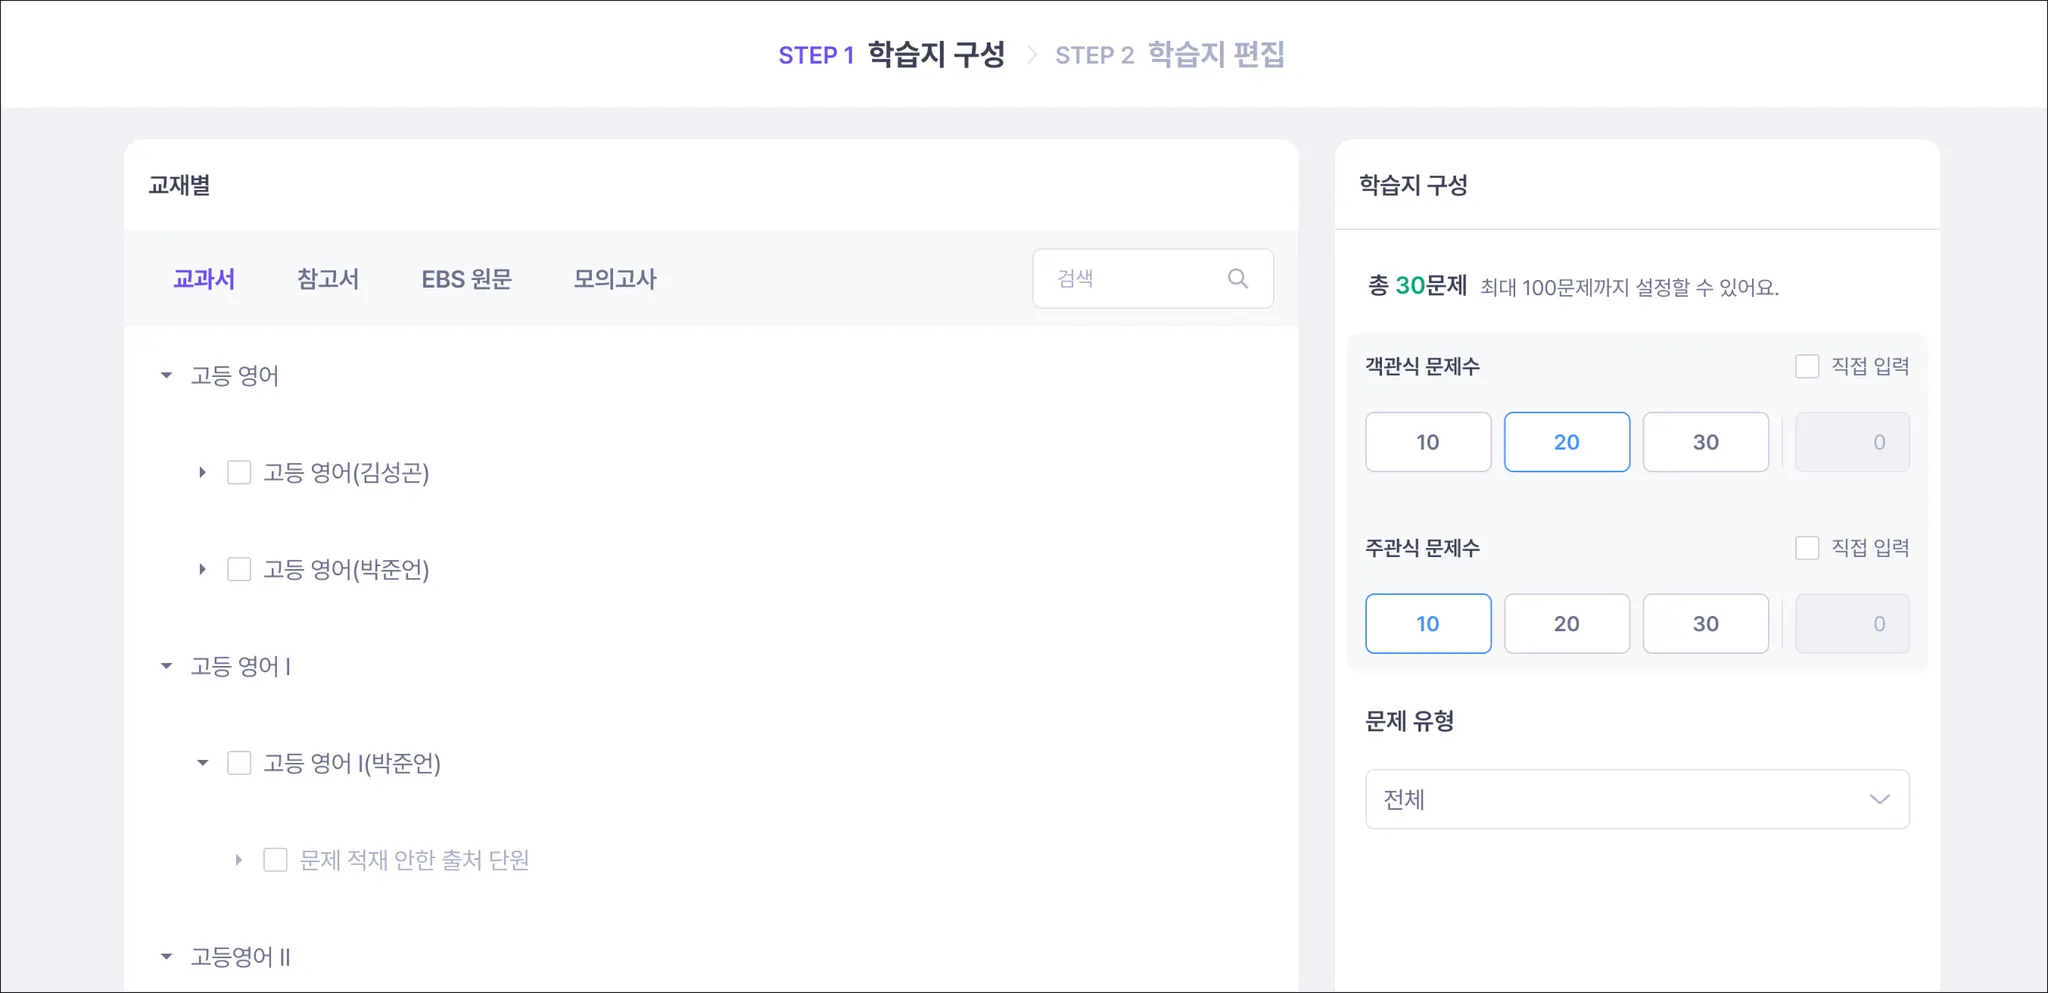
Task: Collapse the 고등 영어 tree group
Action: coord(166,376)
